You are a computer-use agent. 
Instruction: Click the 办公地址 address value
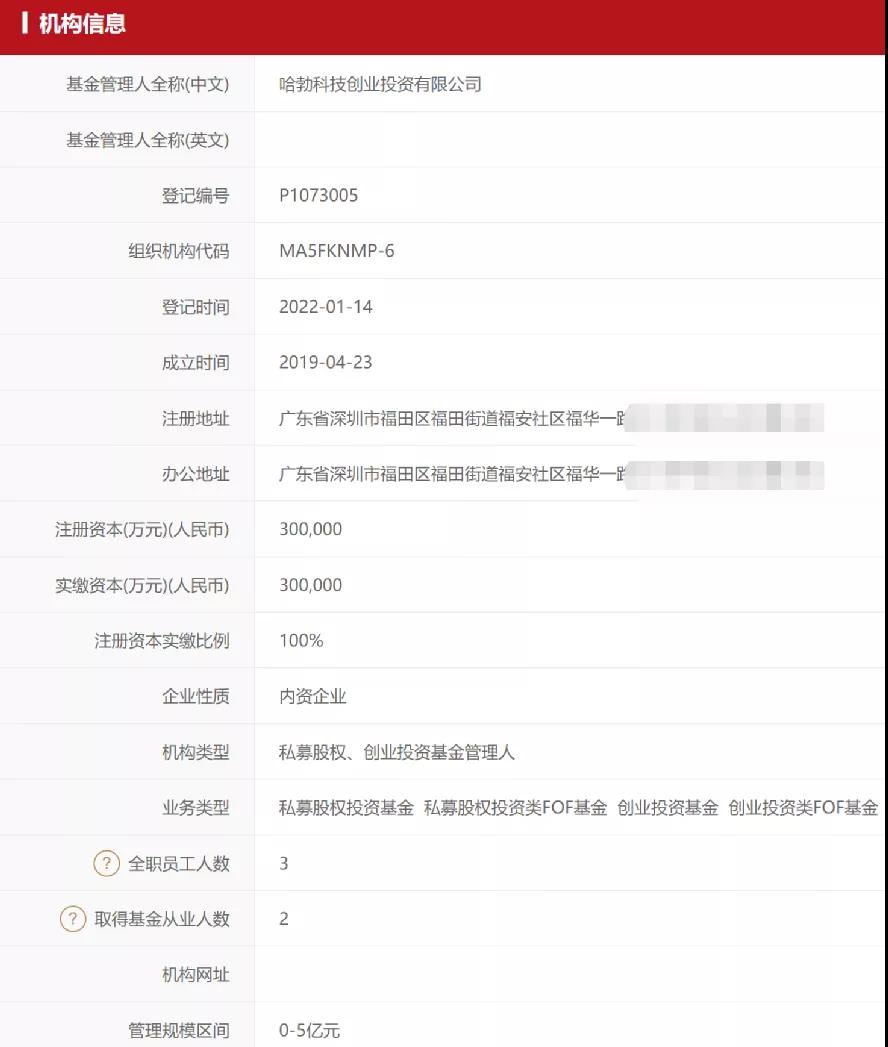(x=551, y=474)
